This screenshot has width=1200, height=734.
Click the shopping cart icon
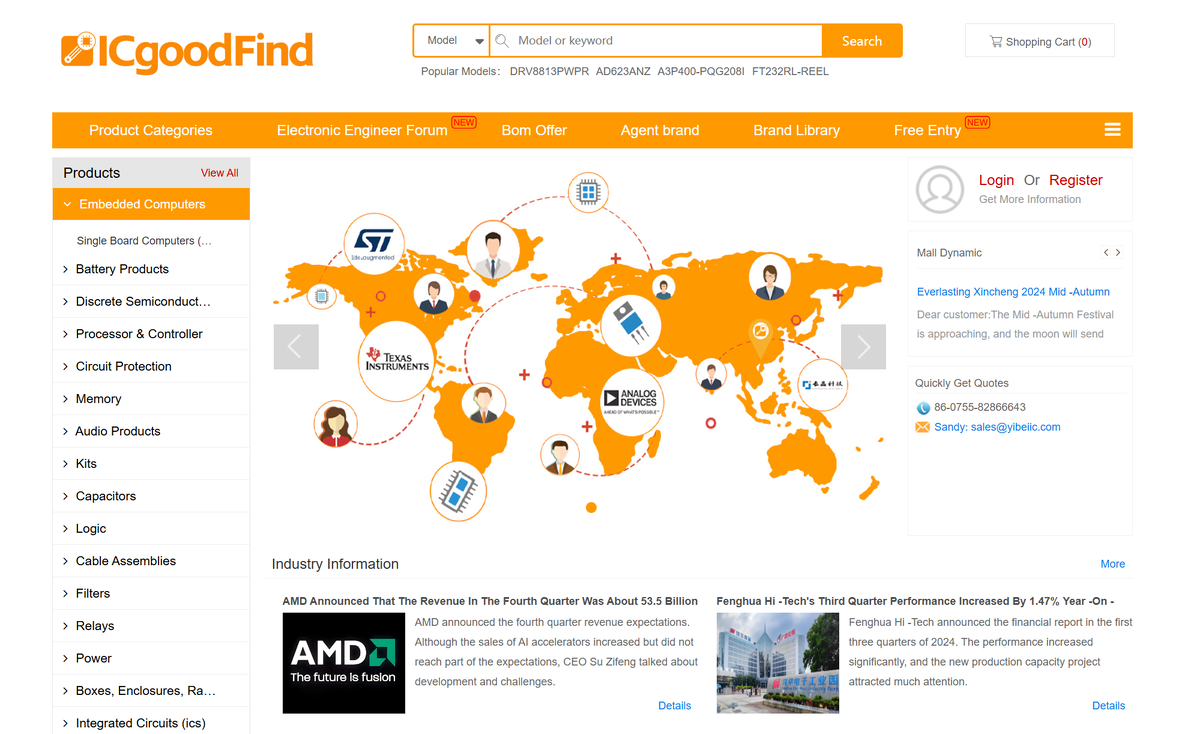pos(996,41)
